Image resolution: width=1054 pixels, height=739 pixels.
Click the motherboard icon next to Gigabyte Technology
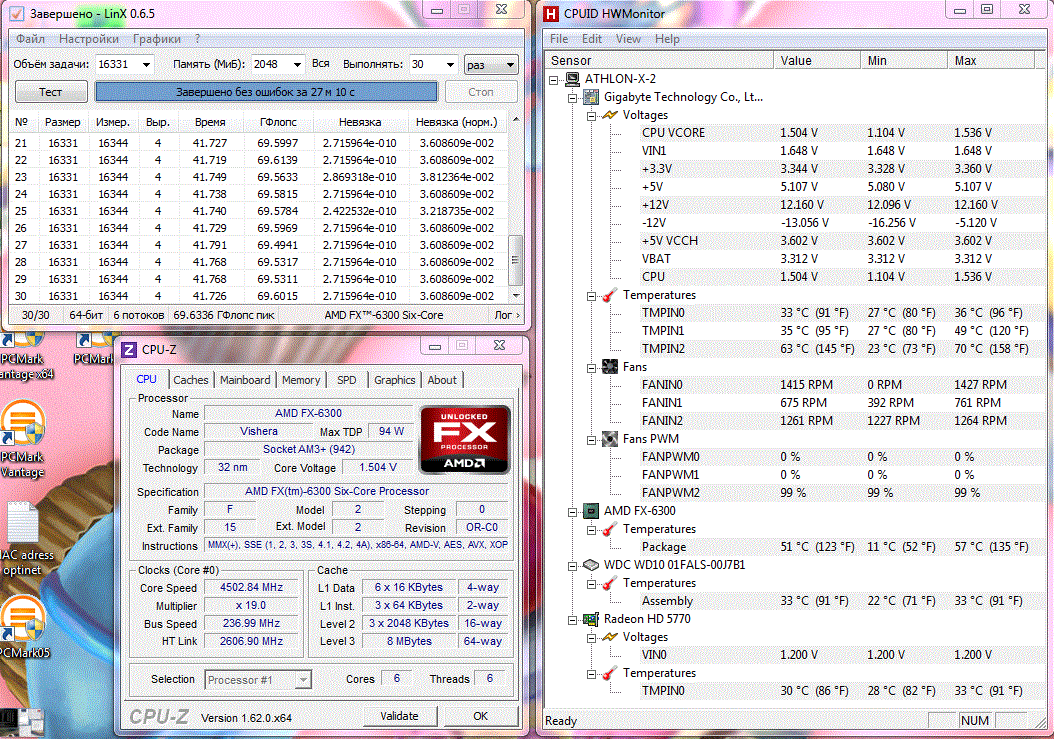tap(591, 97)
